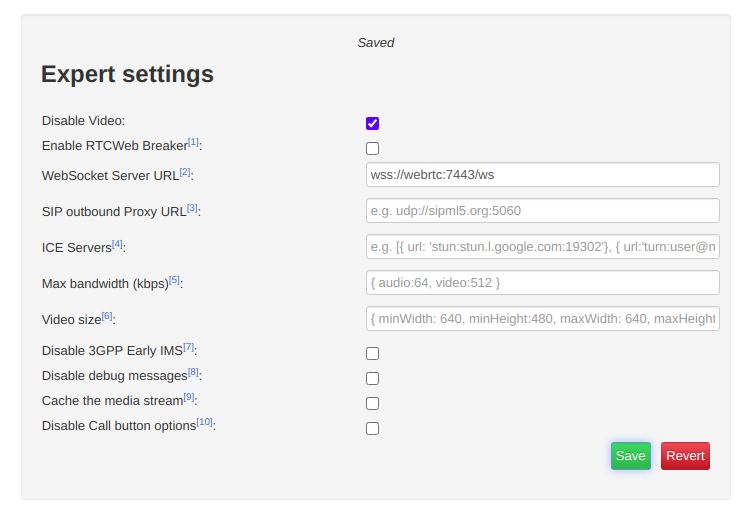Click the WebSocket Server URL field
755x512 pixels.
tap(543, 174)
